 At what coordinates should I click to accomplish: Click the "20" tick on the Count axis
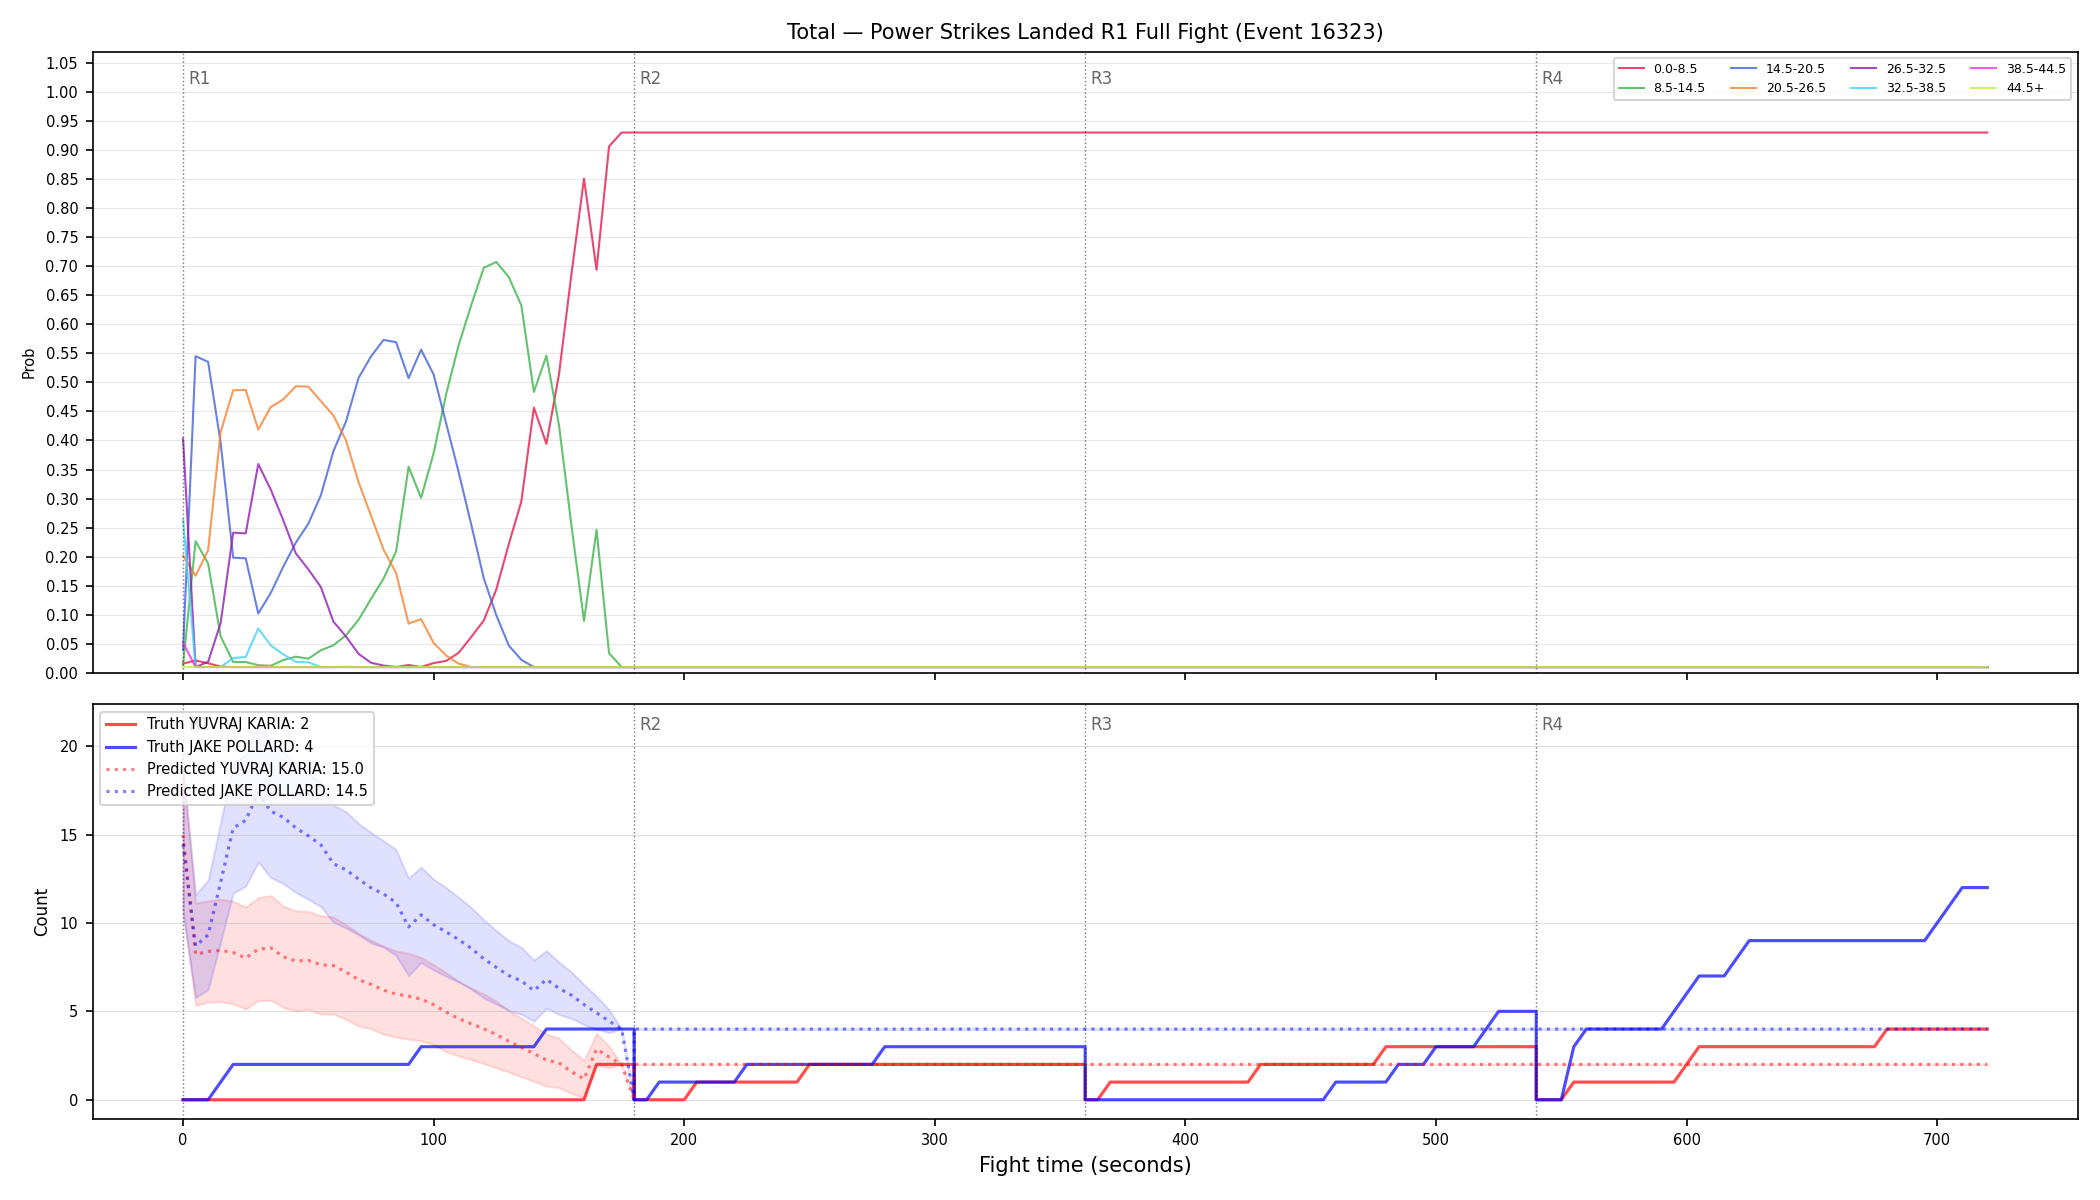click(x=69, y=747)
